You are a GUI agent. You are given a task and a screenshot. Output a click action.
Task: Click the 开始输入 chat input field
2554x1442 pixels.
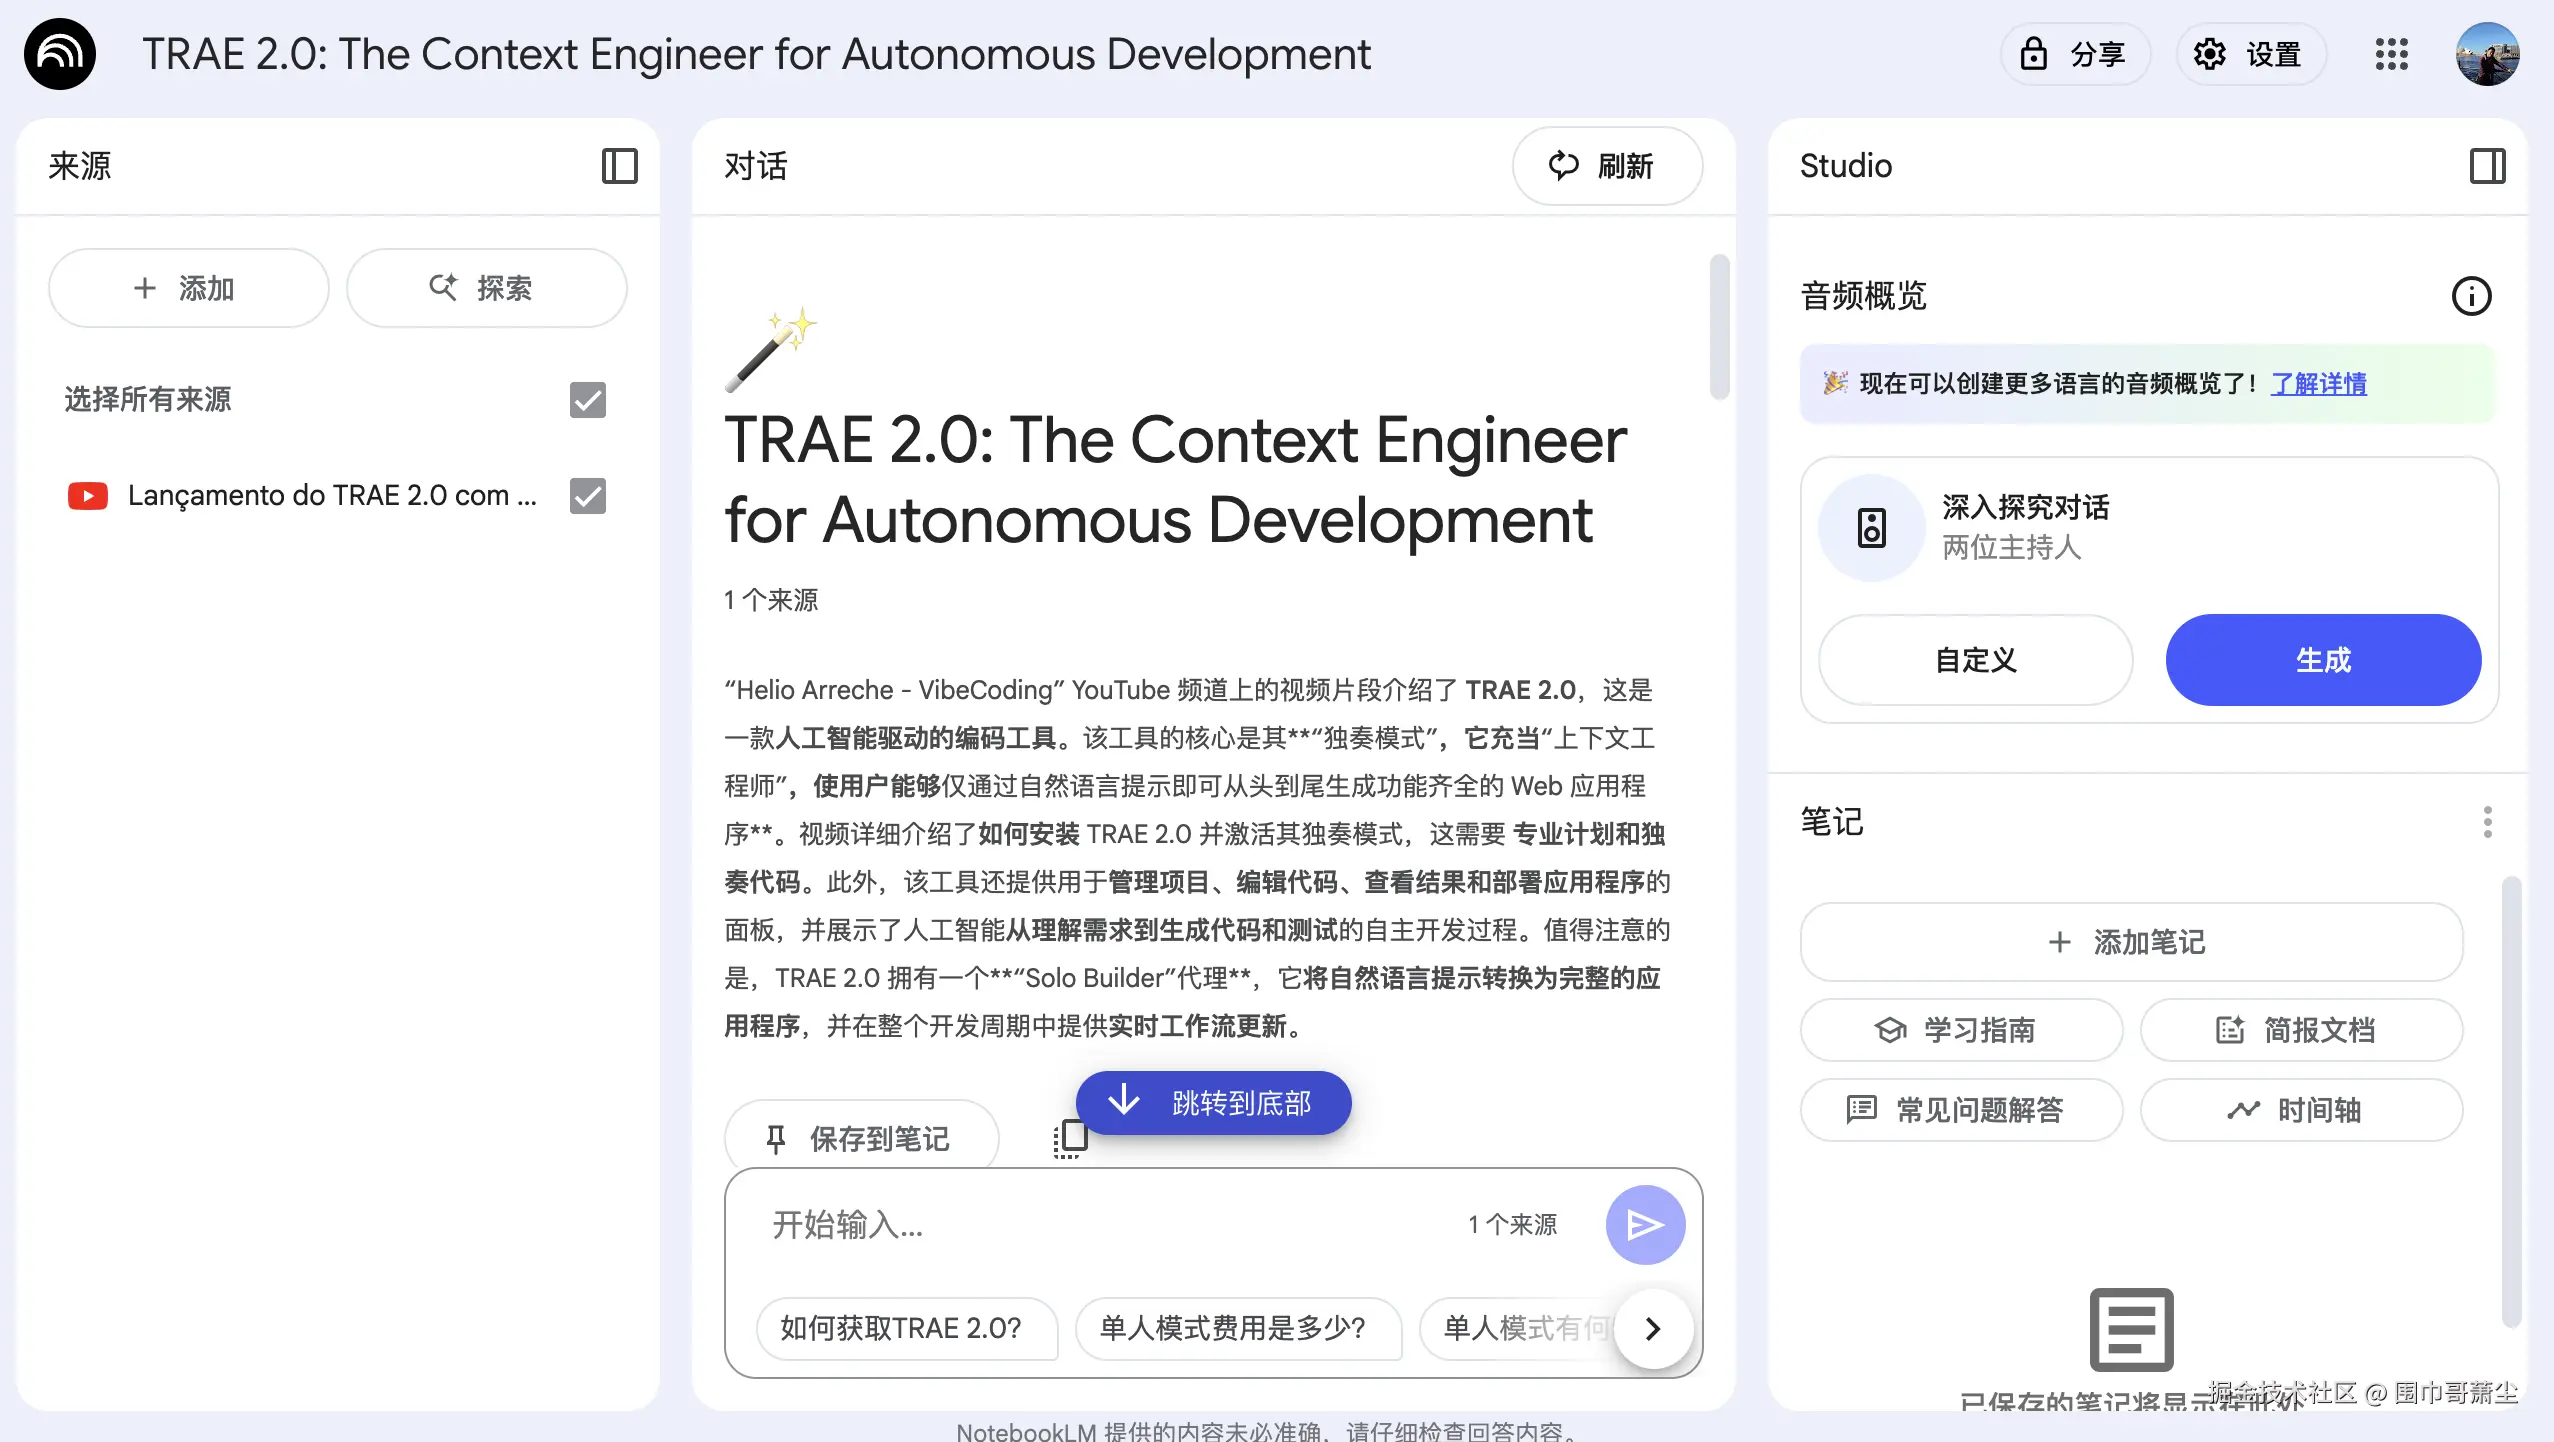[1100, 1224]
